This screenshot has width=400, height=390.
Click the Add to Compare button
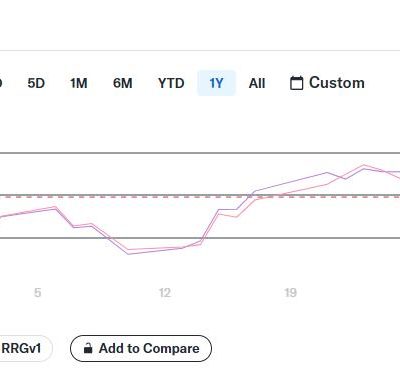point(141,348)
